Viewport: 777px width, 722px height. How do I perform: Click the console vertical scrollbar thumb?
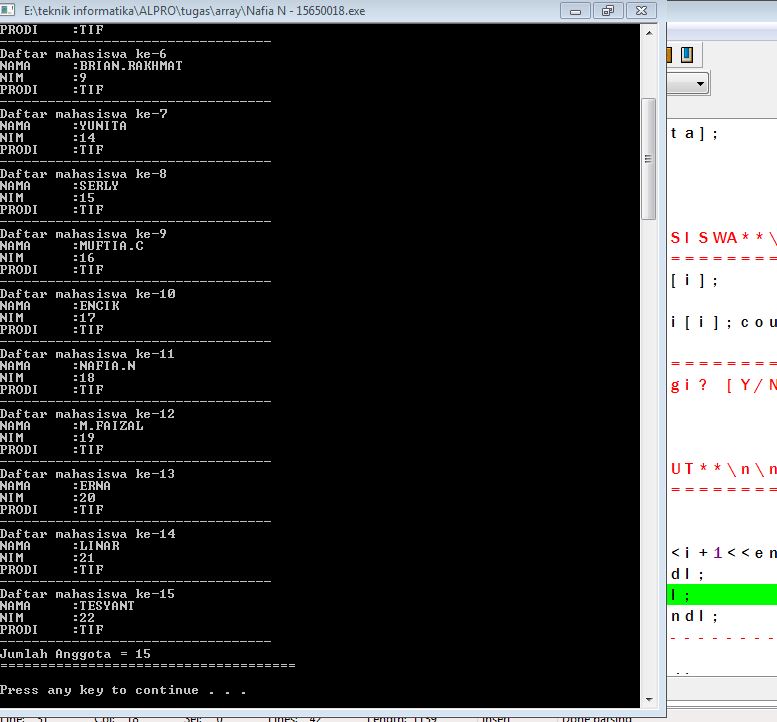tap(648, 159)
